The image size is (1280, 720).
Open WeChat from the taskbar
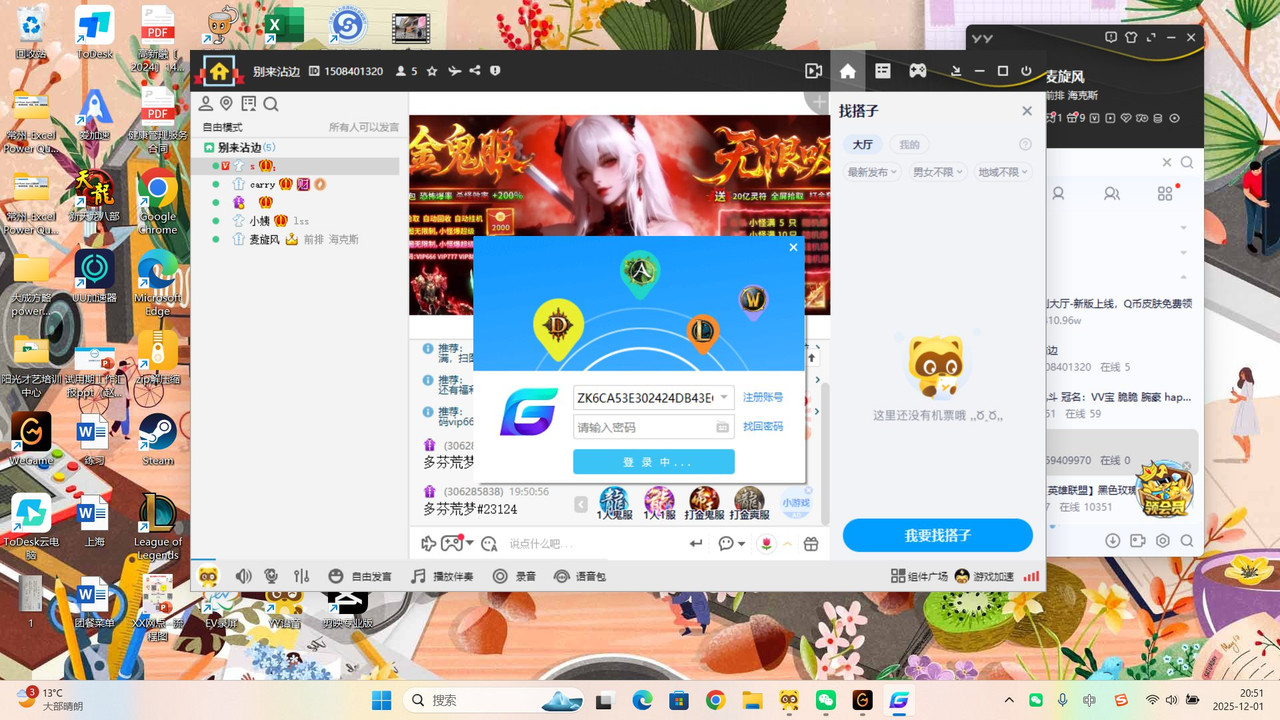click(x=825, y=700)
